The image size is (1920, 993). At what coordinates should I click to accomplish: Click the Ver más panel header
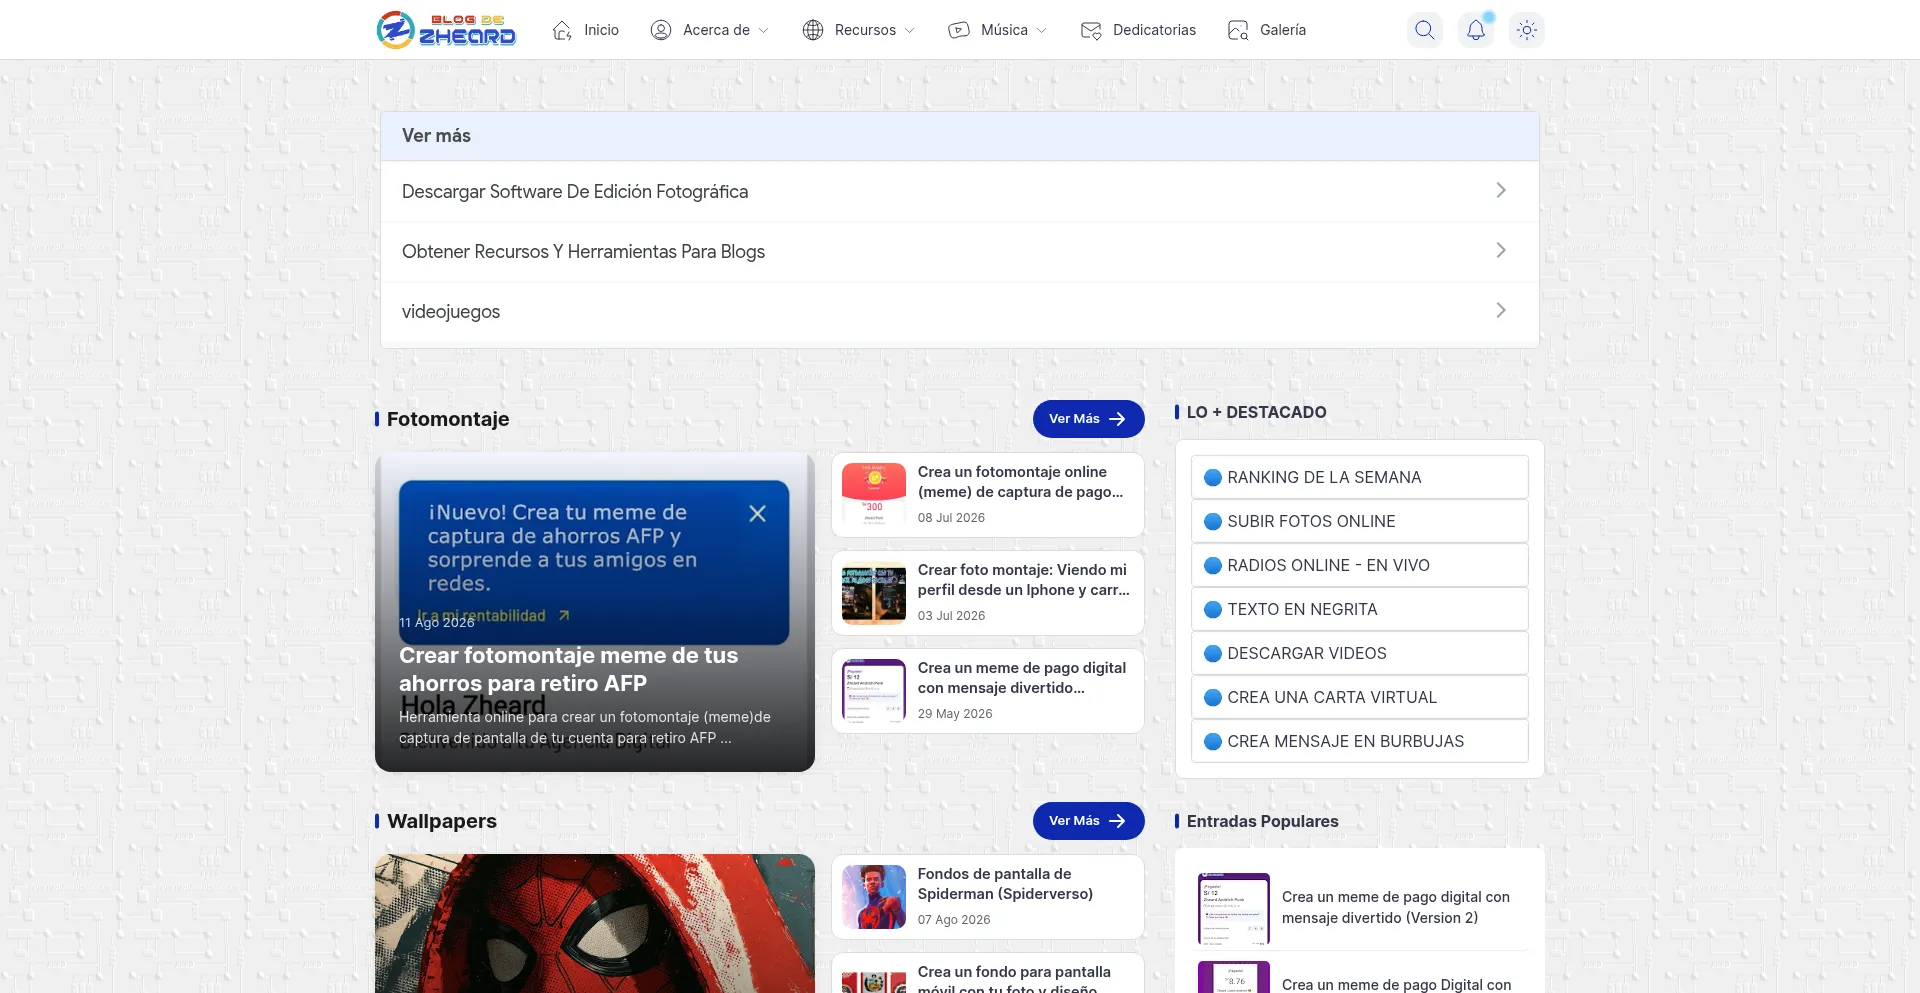959,136
